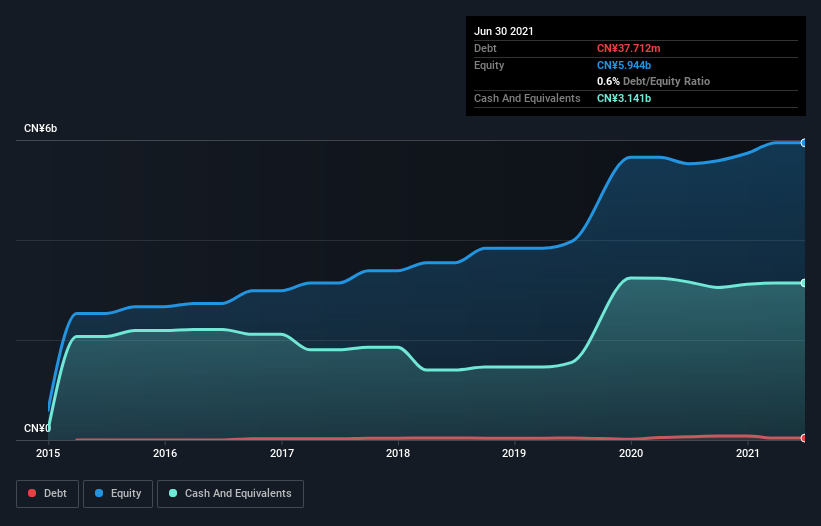The image size is (821, 526).
Task: Toggle the Debt series in the legend
Action: (48, 494)
